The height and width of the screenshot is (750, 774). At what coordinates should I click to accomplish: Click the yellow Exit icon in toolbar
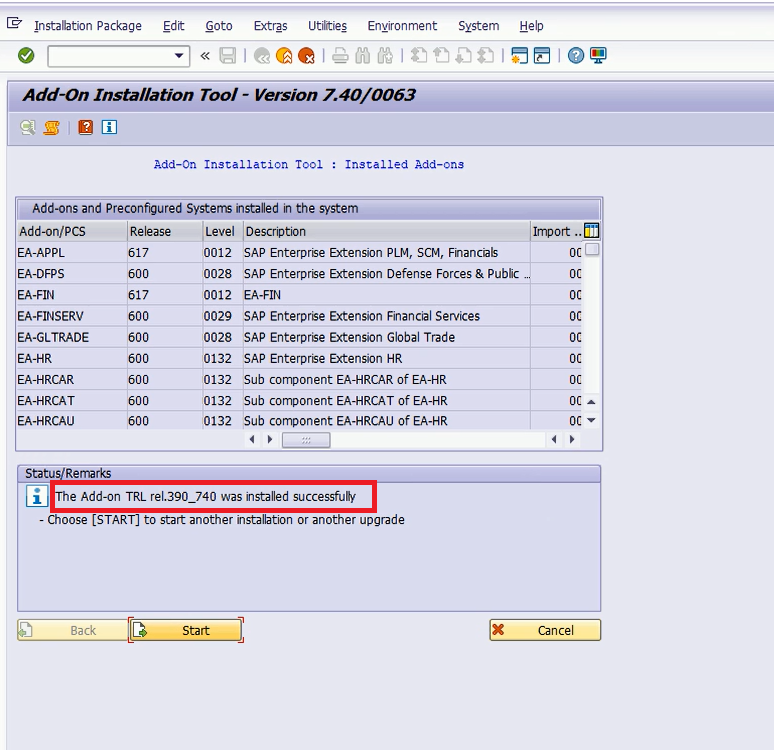[284, 56]
